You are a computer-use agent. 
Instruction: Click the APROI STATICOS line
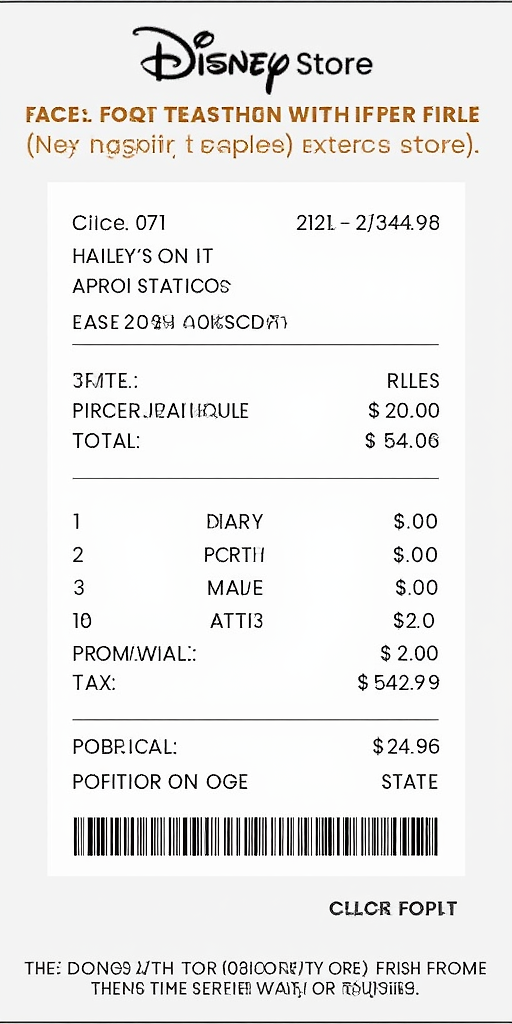152,286
